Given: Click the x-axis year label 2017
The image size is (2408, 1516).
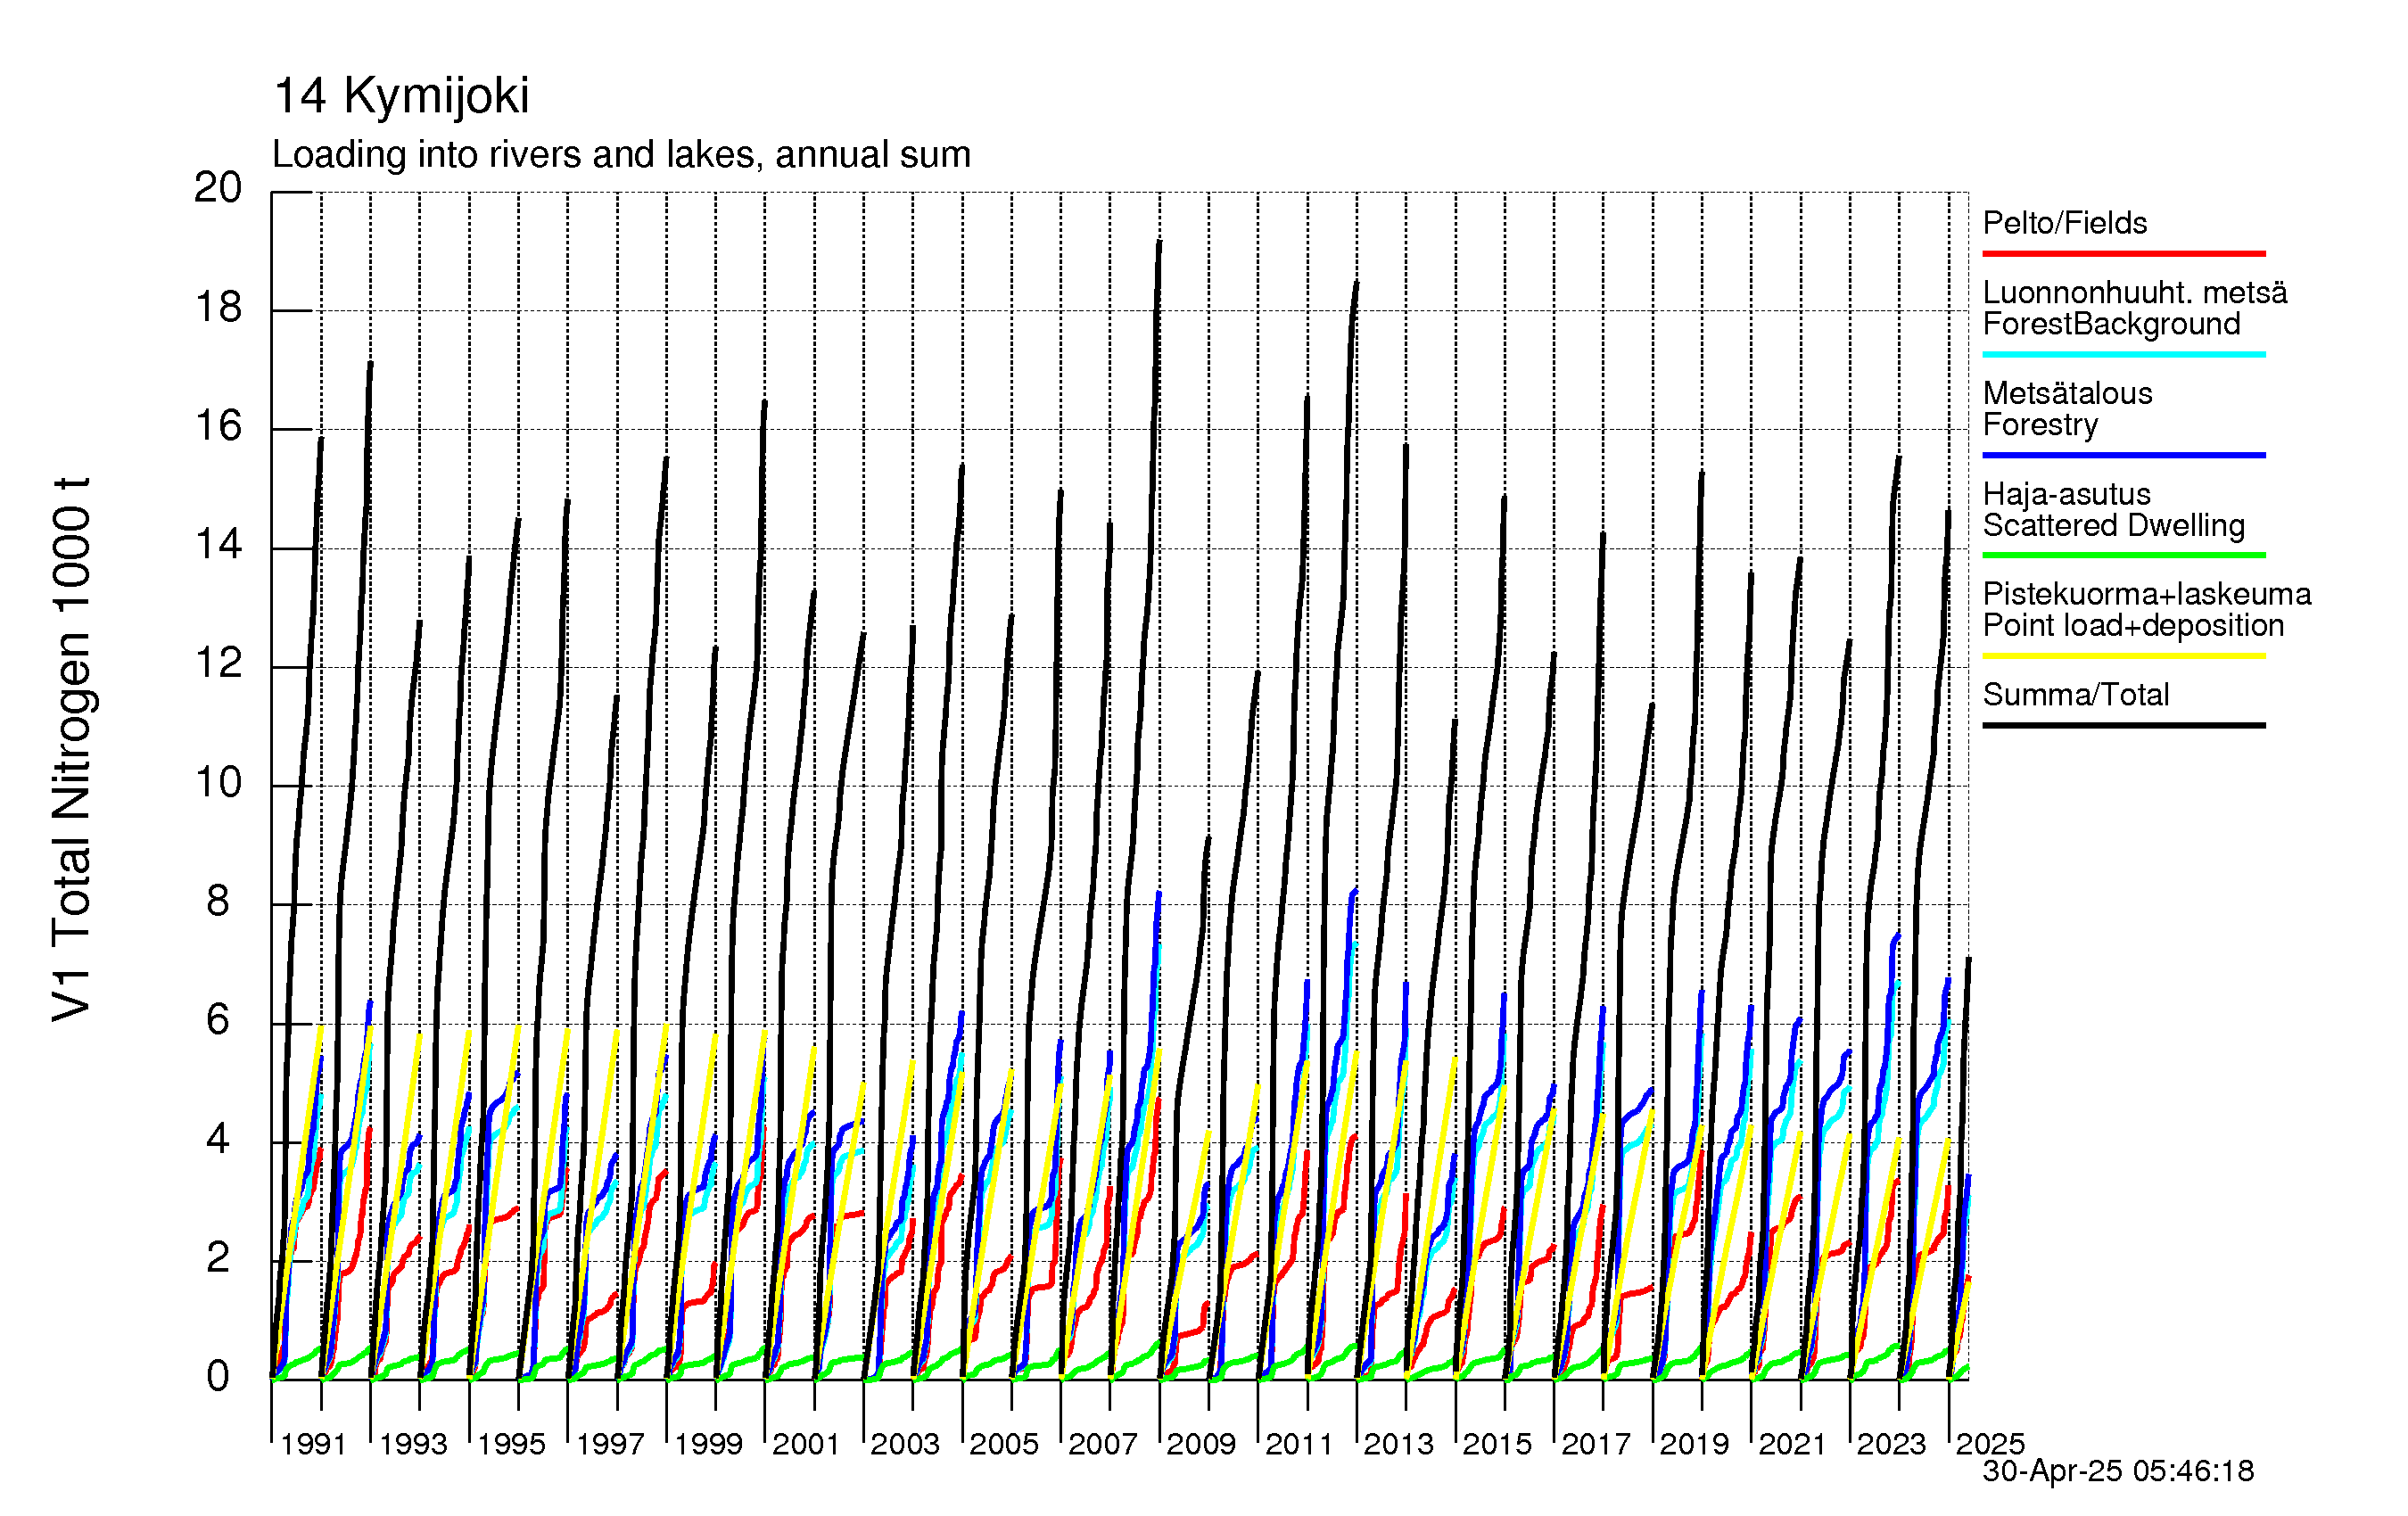Looking at the screenshot, I should 1596,1444.
